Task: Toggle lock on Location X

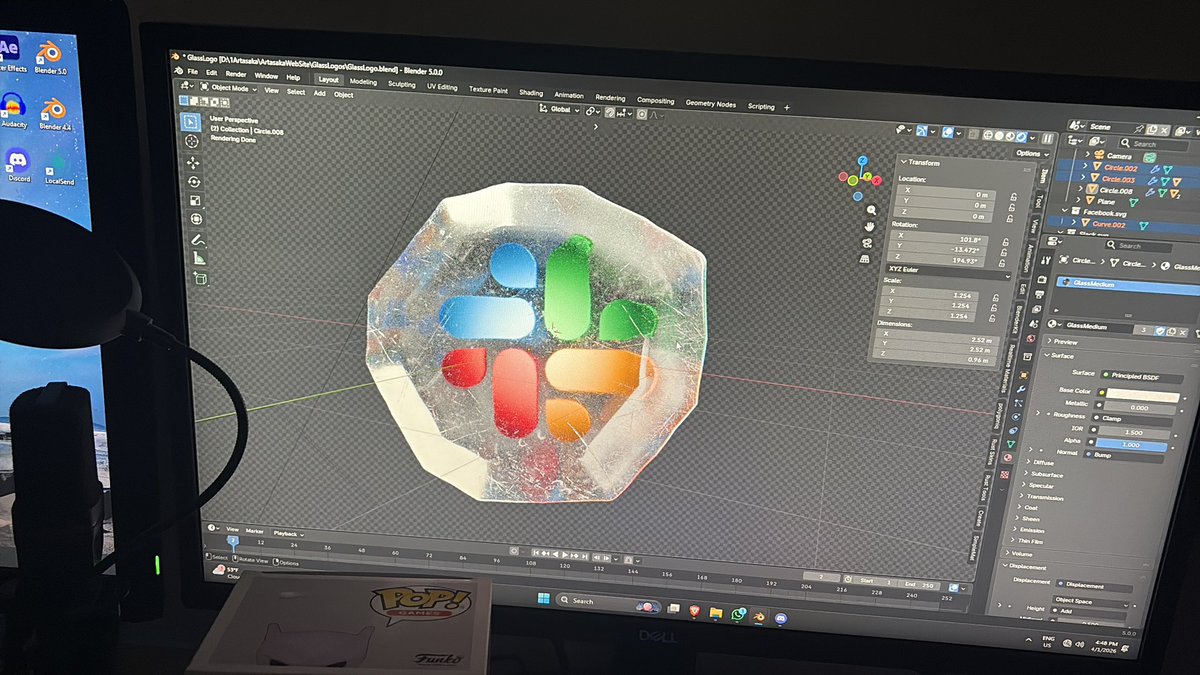Action: tap(1014, 196)
